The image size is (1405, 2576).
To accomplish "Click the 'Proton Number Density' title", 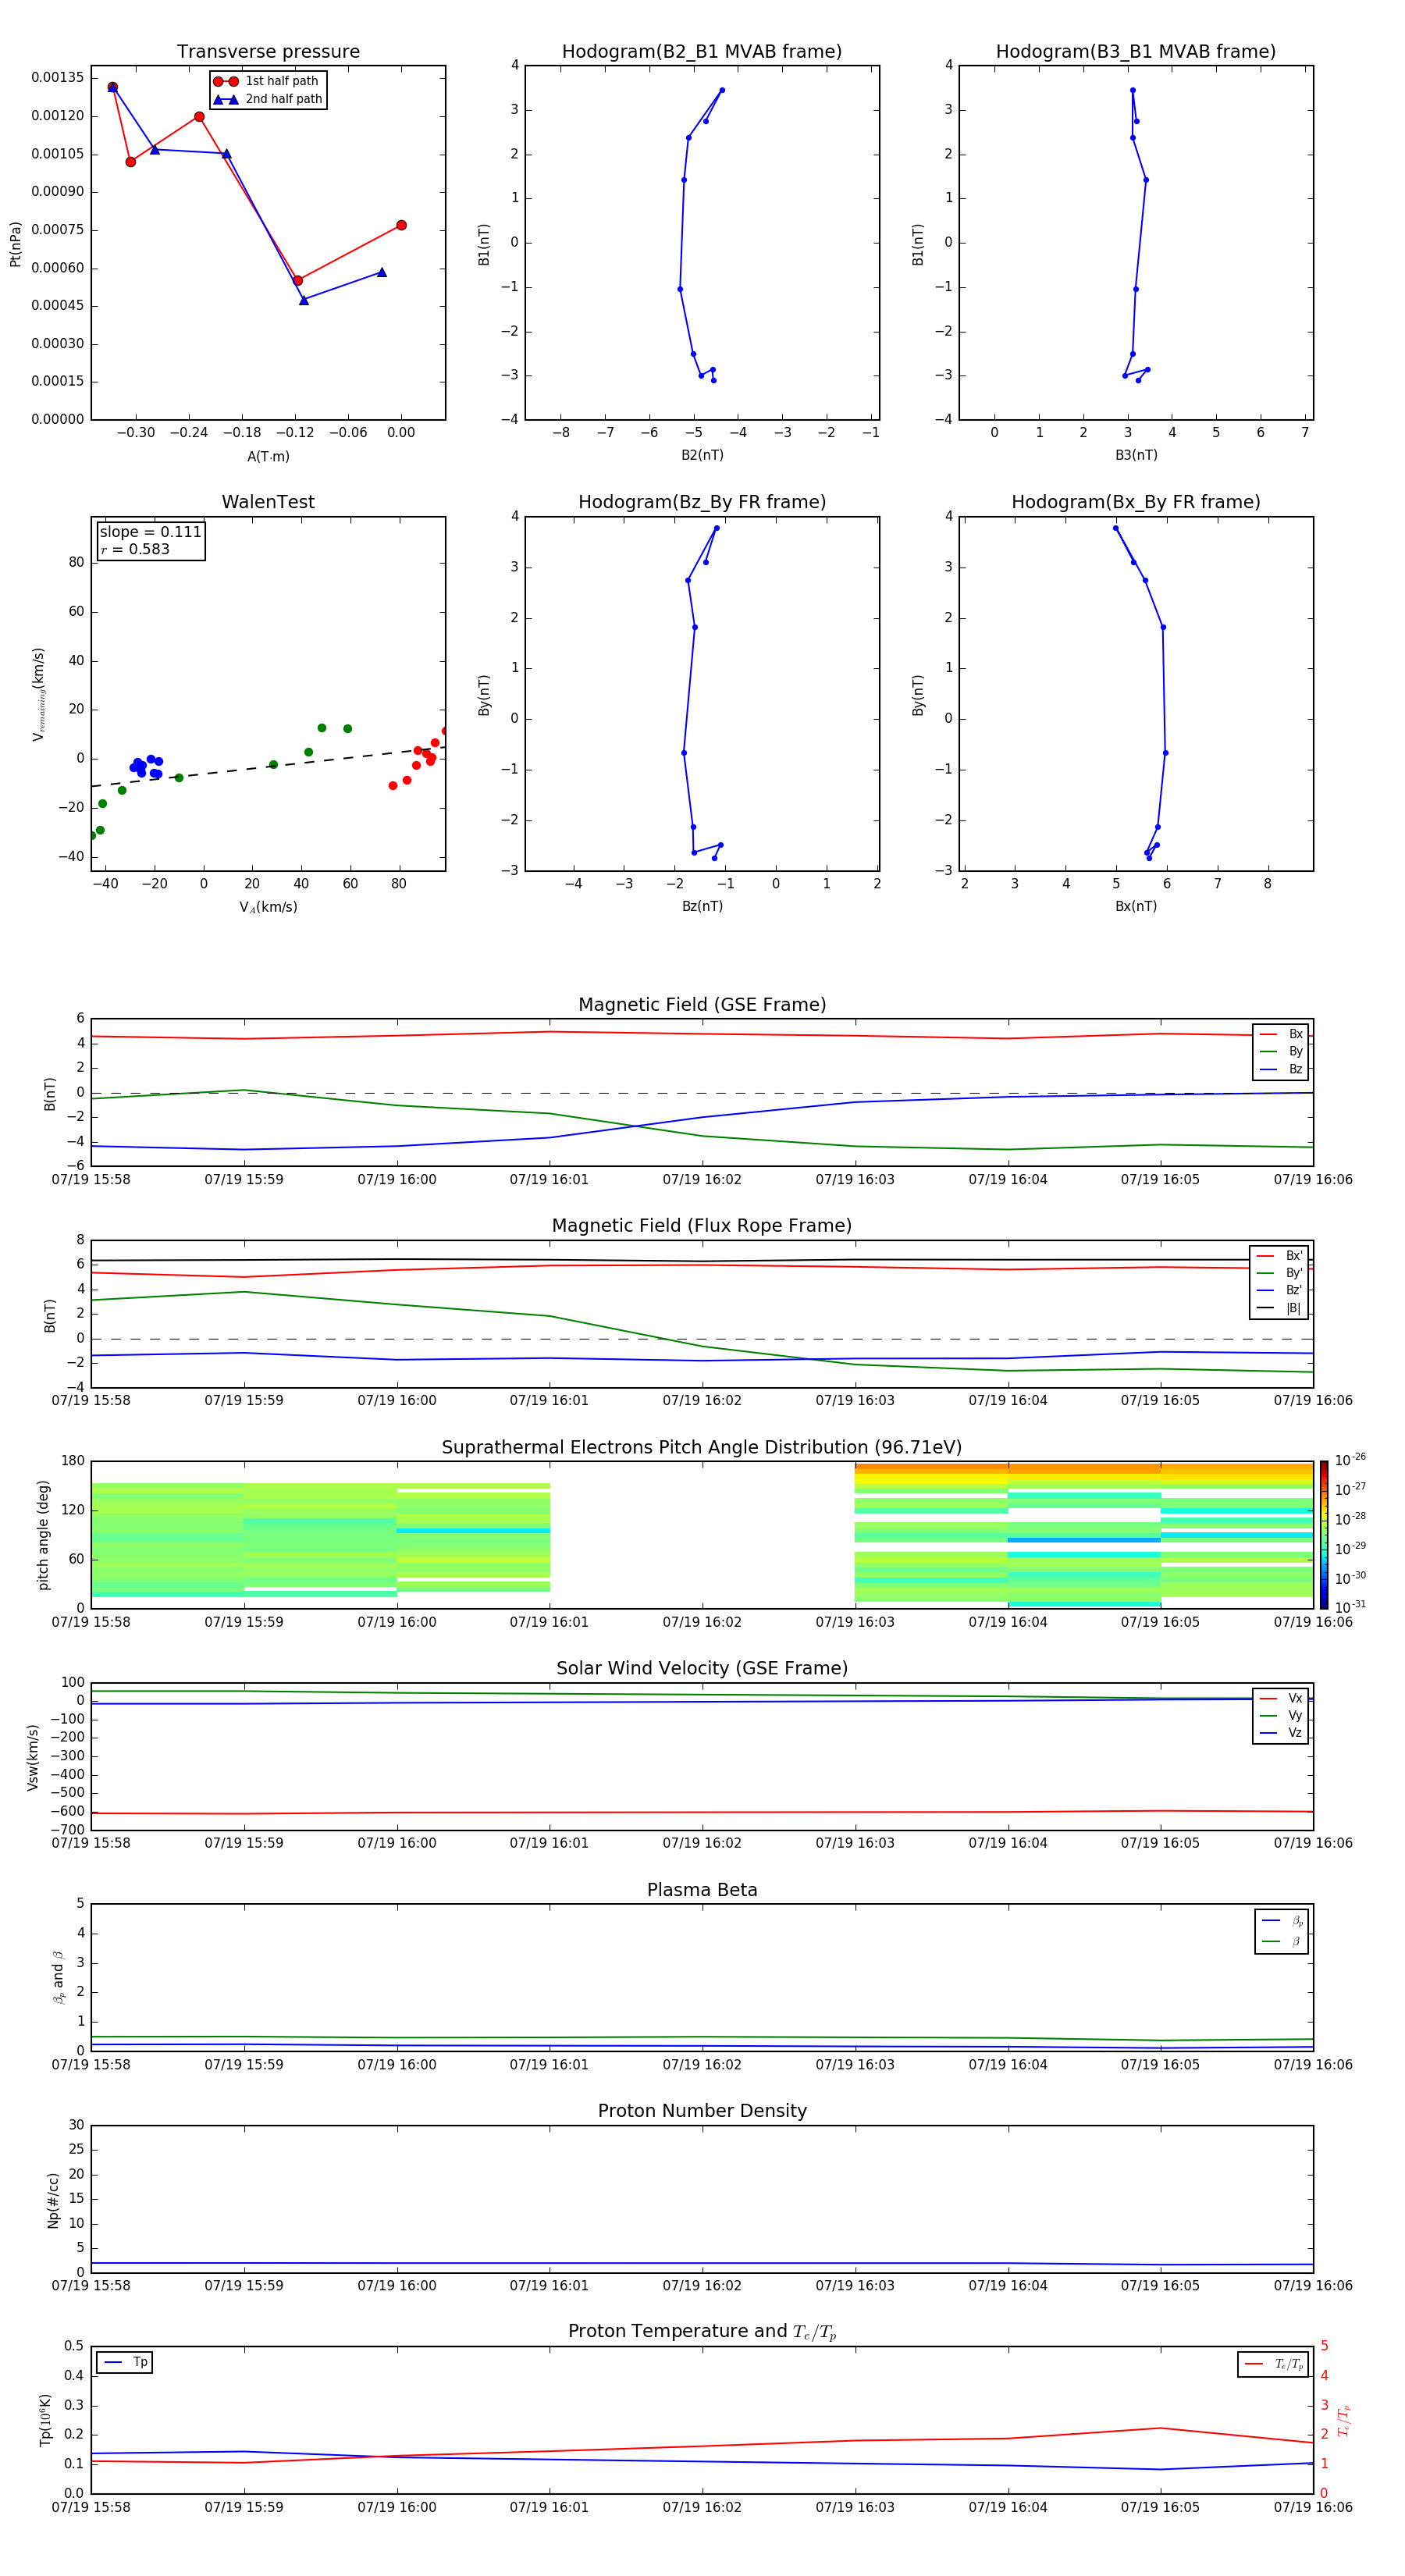I will 702,2111.
